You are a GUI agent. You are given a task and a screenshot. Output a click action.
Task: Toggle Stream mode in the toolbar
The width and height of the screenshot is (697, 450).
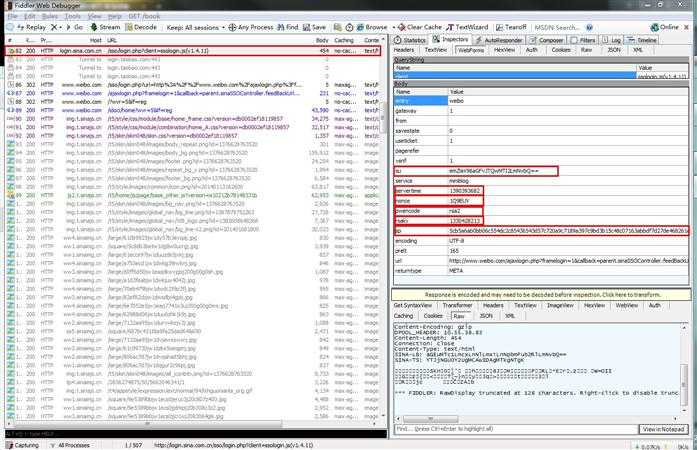pos(105,27)
